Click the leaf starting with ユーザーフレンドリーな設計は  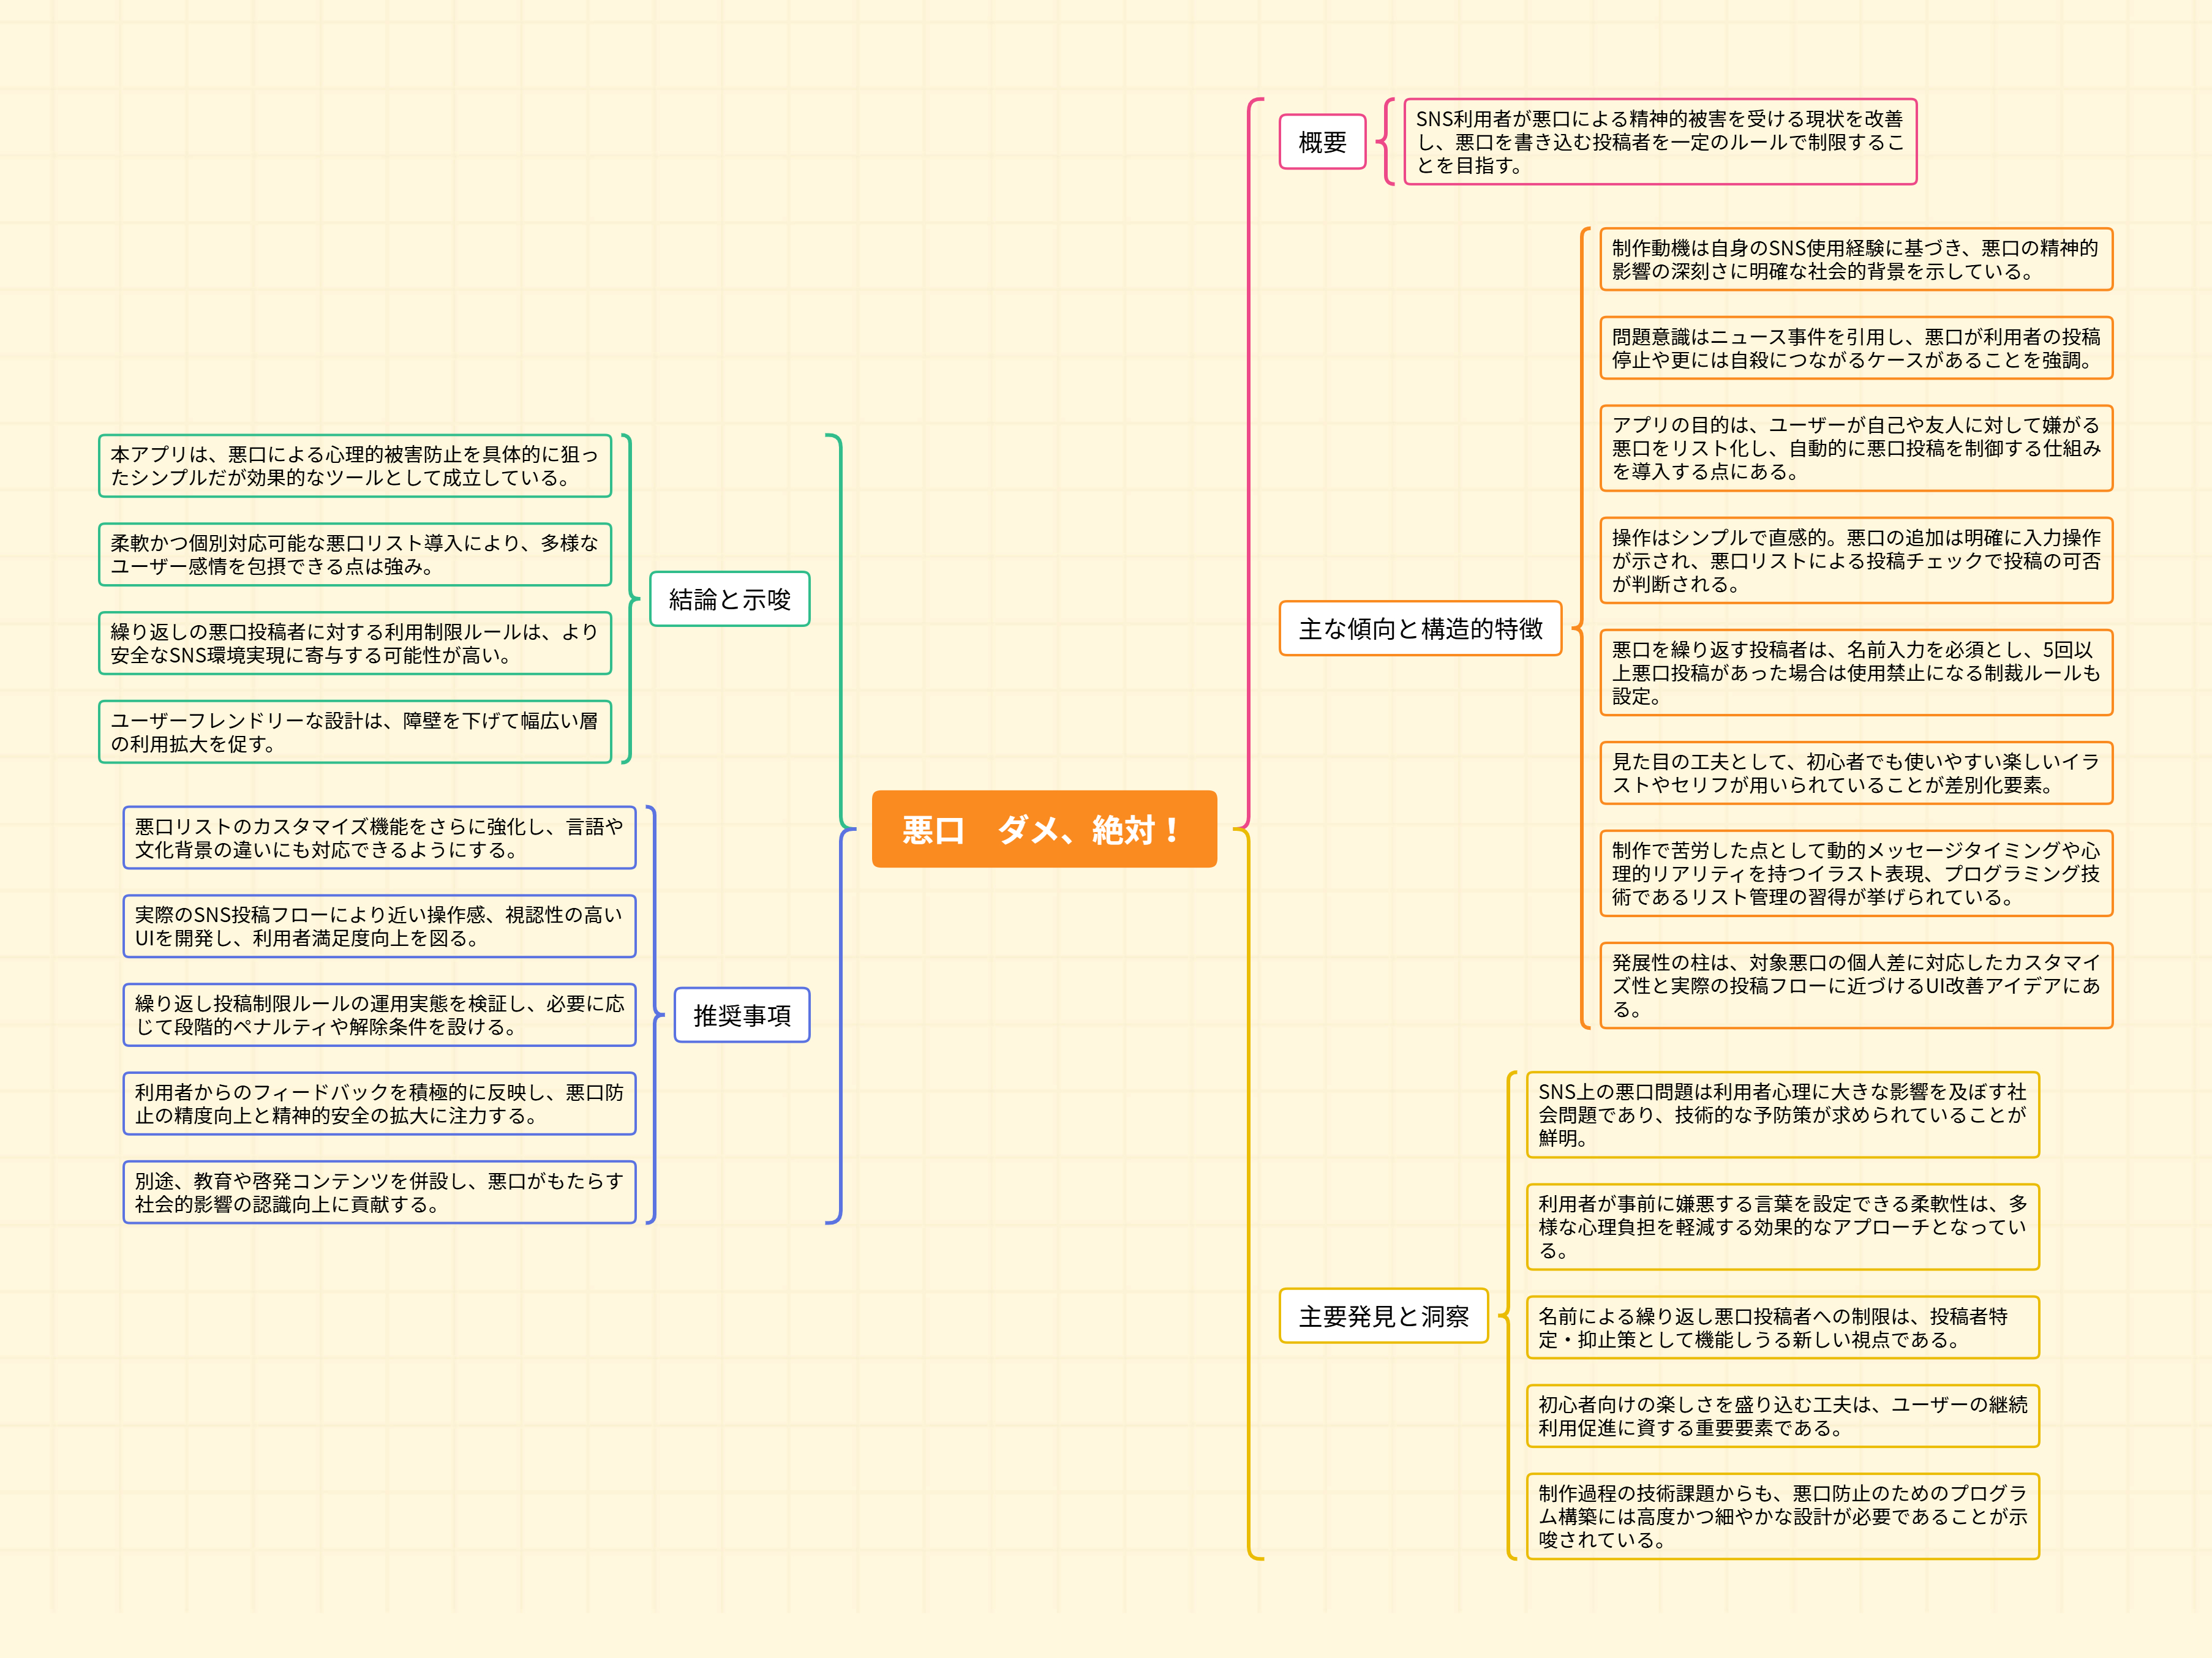(x=354, y=732)
